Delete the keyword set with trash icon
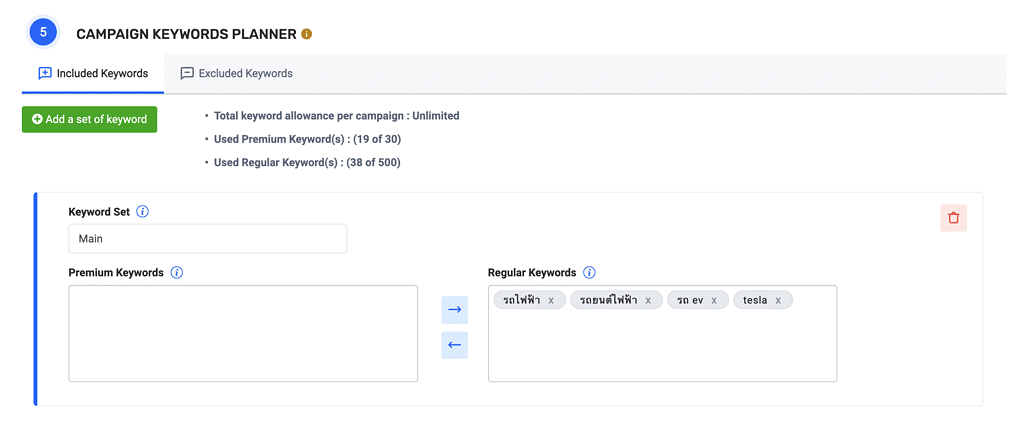This screenshot has height=425, width=1023. click(953, 218)
